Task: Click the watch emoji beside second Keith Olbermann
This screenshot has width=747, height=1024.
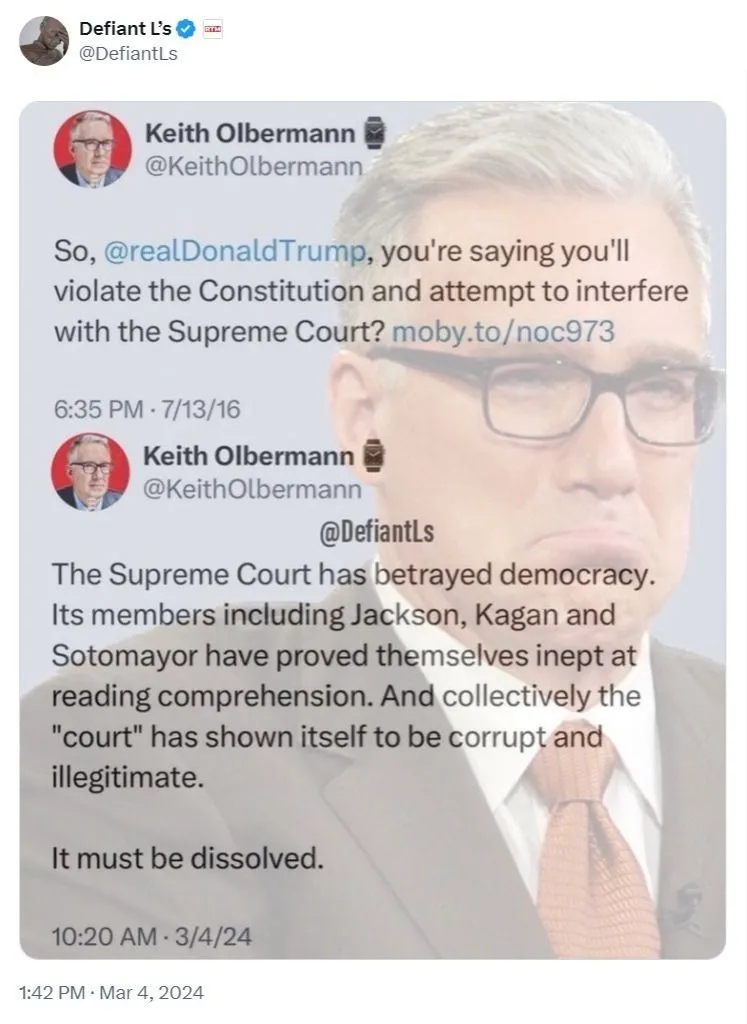Action: tap(372, 456)
